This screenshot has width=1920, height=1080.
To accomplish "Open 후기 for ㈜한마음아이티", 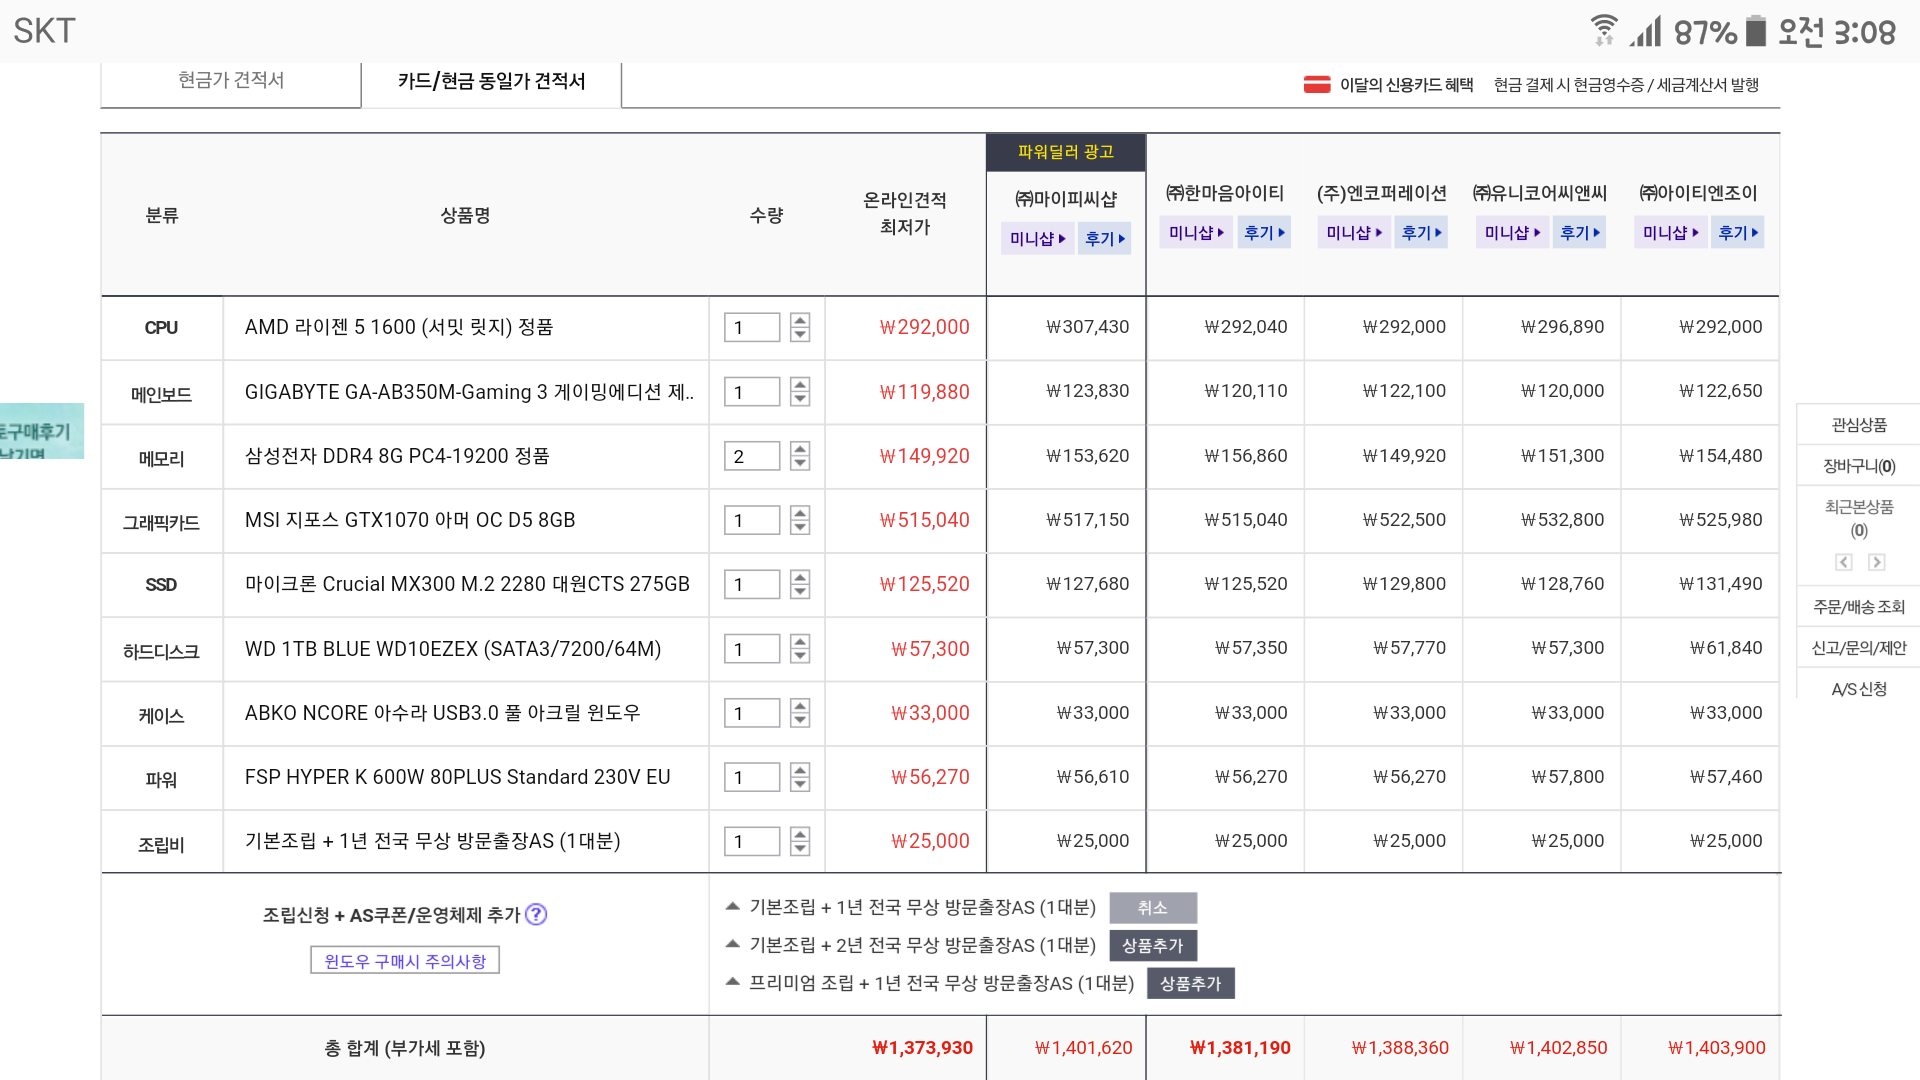I will 1264,232.
